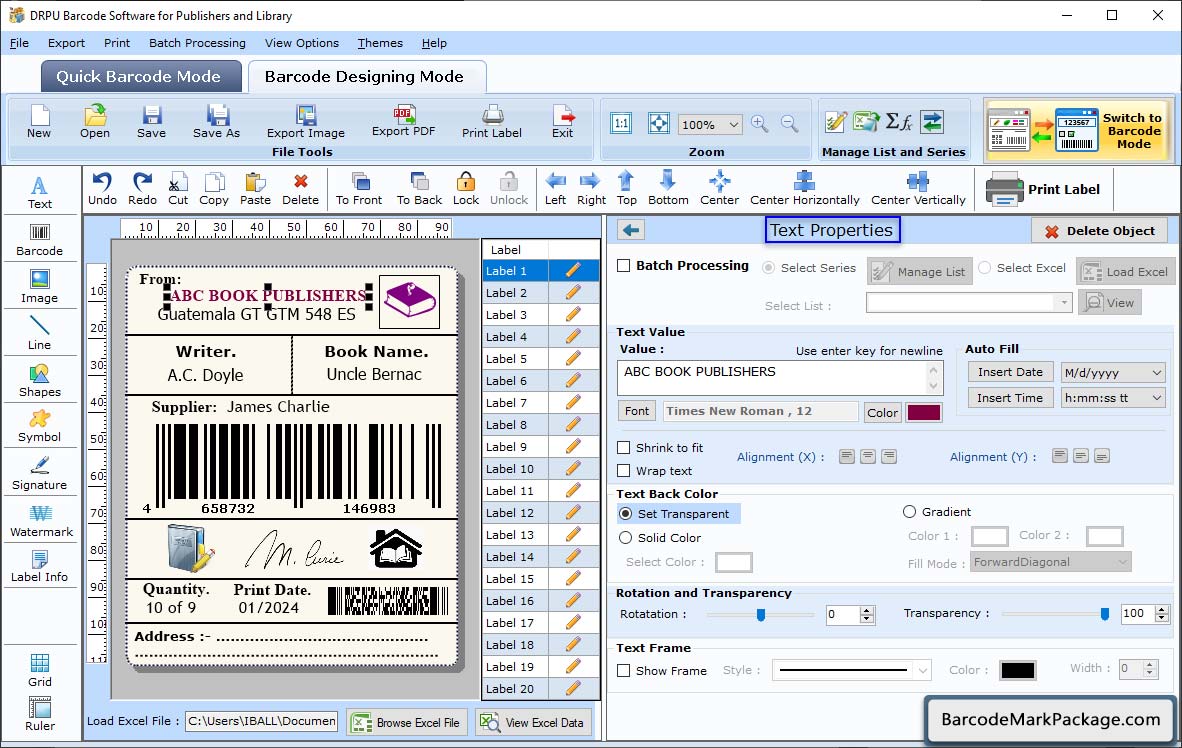Lock the selected object
The image size is (1182, 748).
466,189
